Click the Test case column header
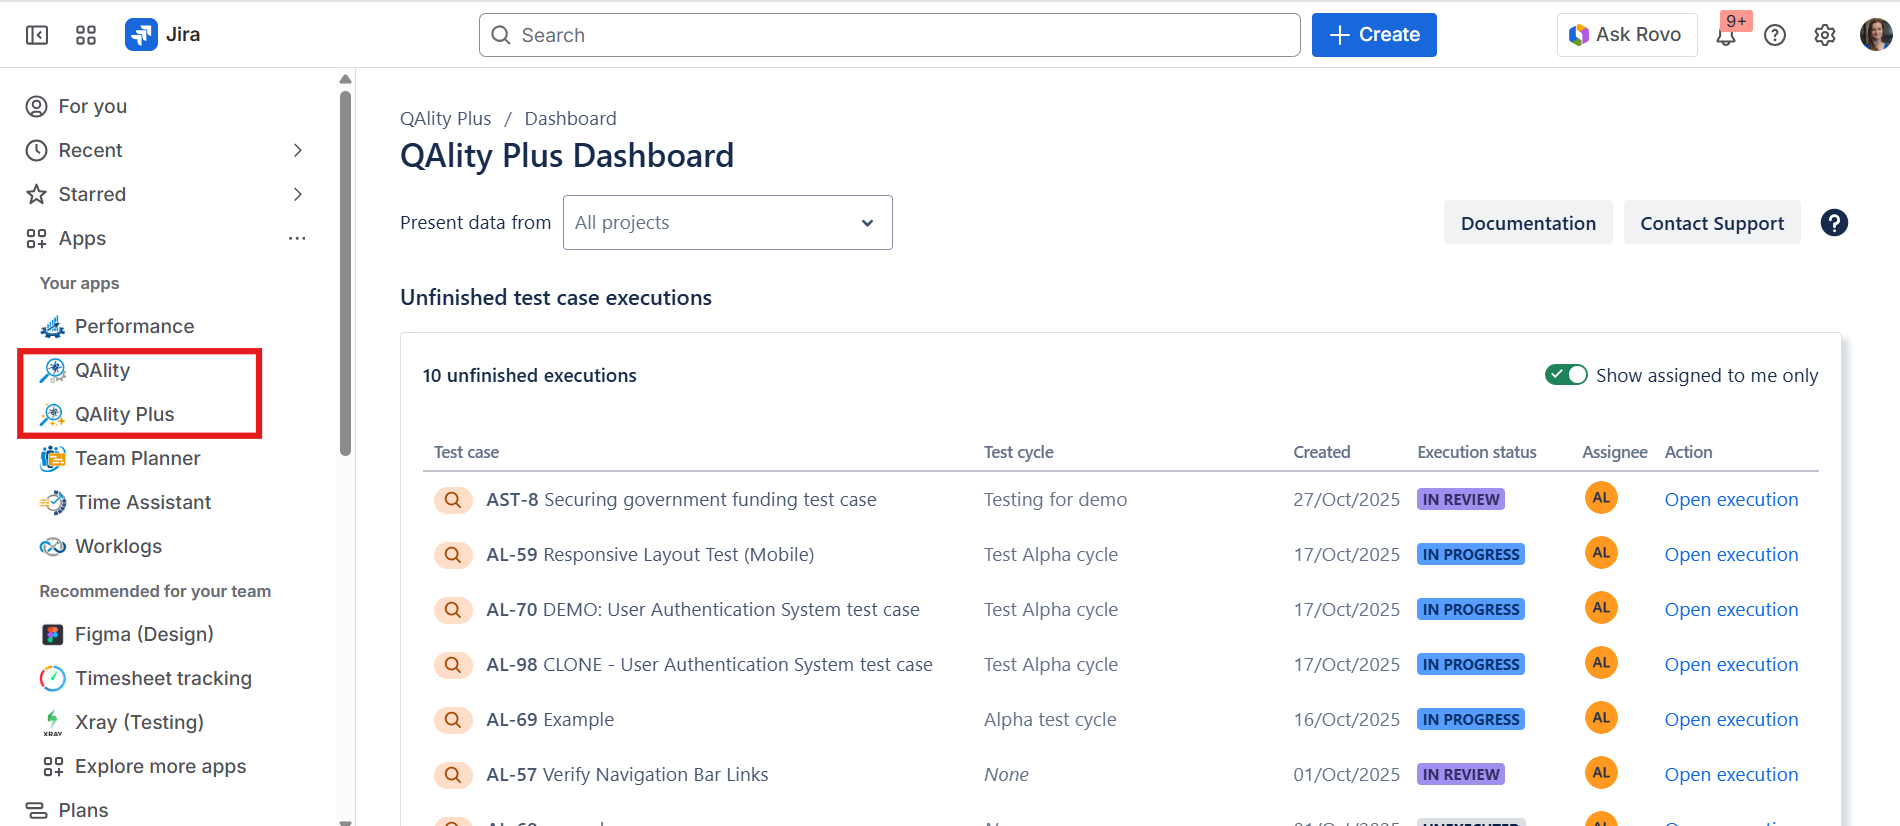The width and height of the screenshot is (1900, 826). click(466, 452)
